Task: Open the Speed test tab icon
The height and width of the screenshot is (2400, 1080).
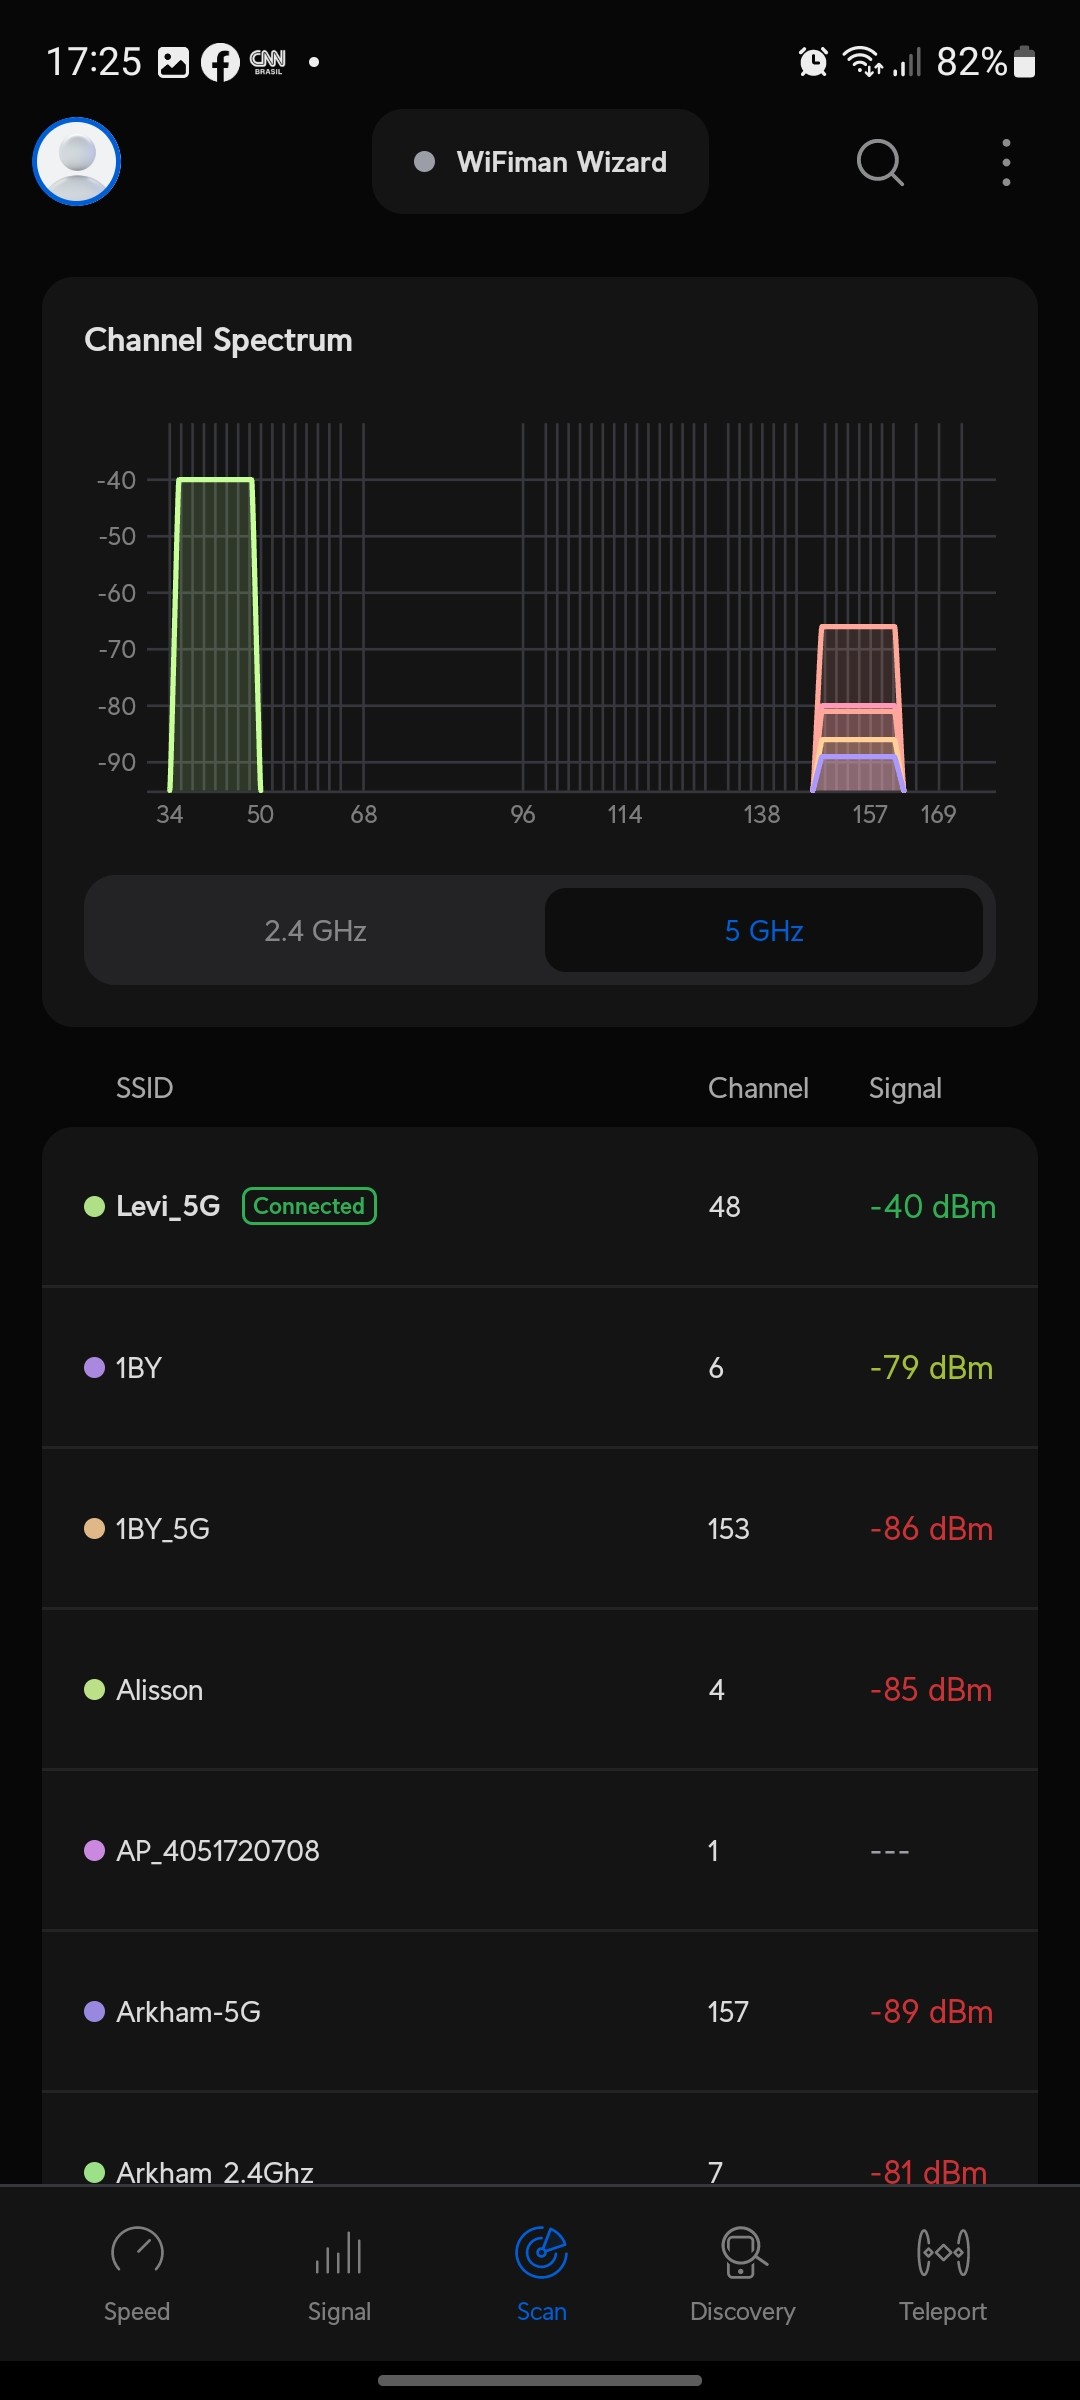Action: [137, 2252]
